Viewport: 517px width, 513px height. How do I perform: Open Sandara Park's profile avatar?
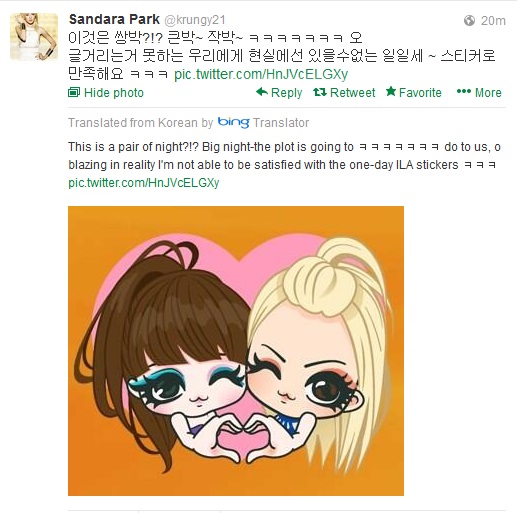[34, 37]
